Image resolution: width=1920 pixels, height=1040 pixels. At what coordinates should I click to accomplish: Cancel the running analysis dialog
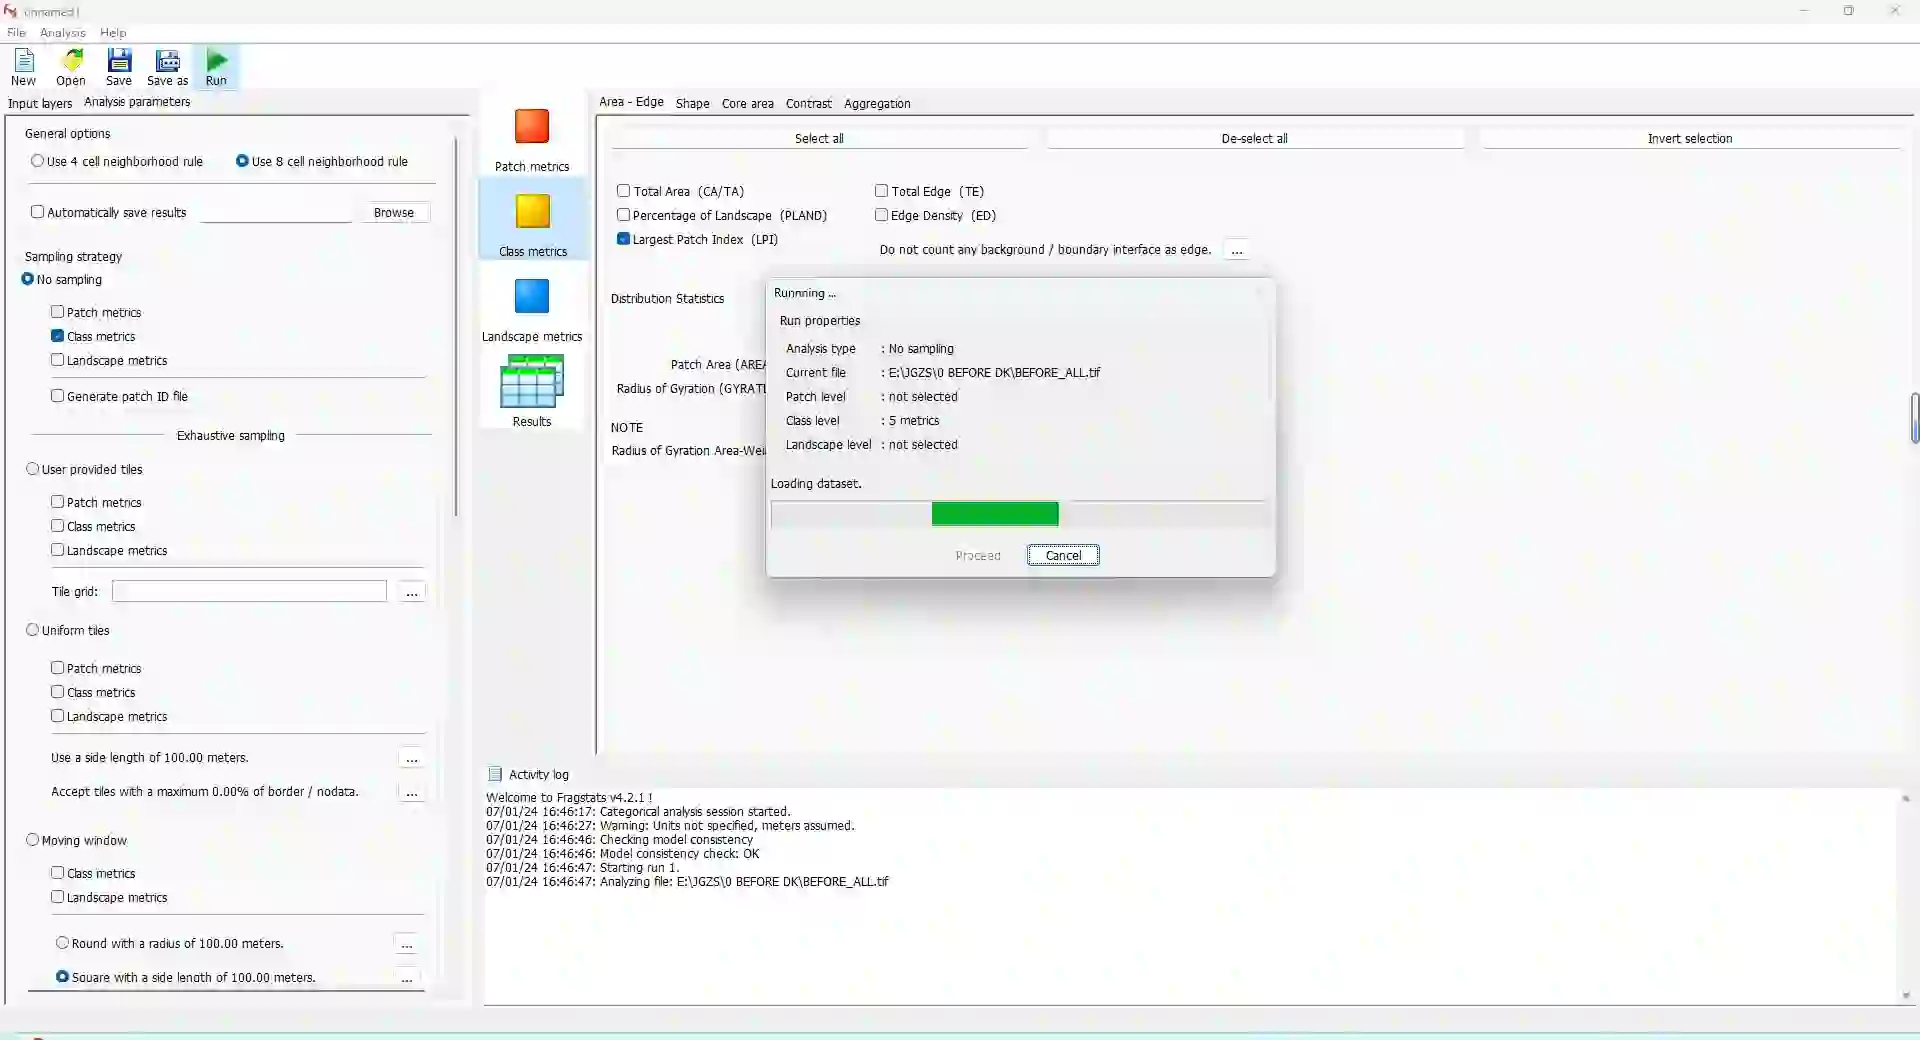pos(1063,555)
